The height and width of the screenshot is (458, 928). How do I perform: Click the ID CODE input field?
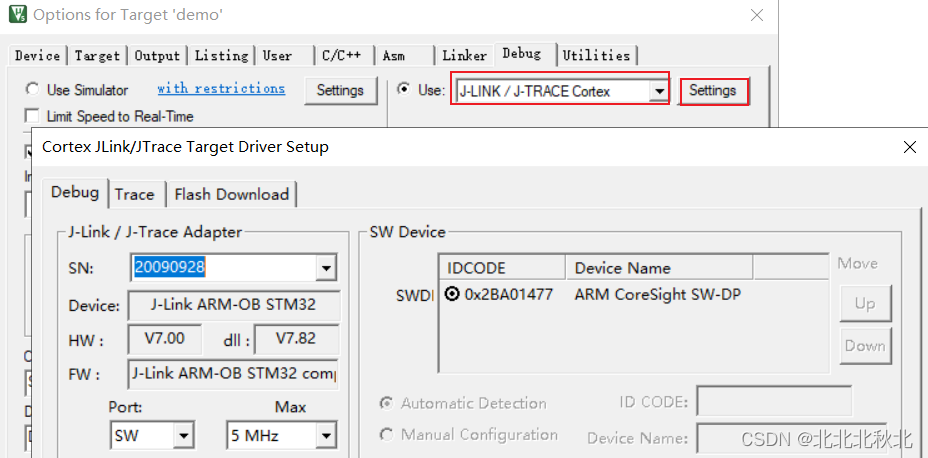point(774,402)
